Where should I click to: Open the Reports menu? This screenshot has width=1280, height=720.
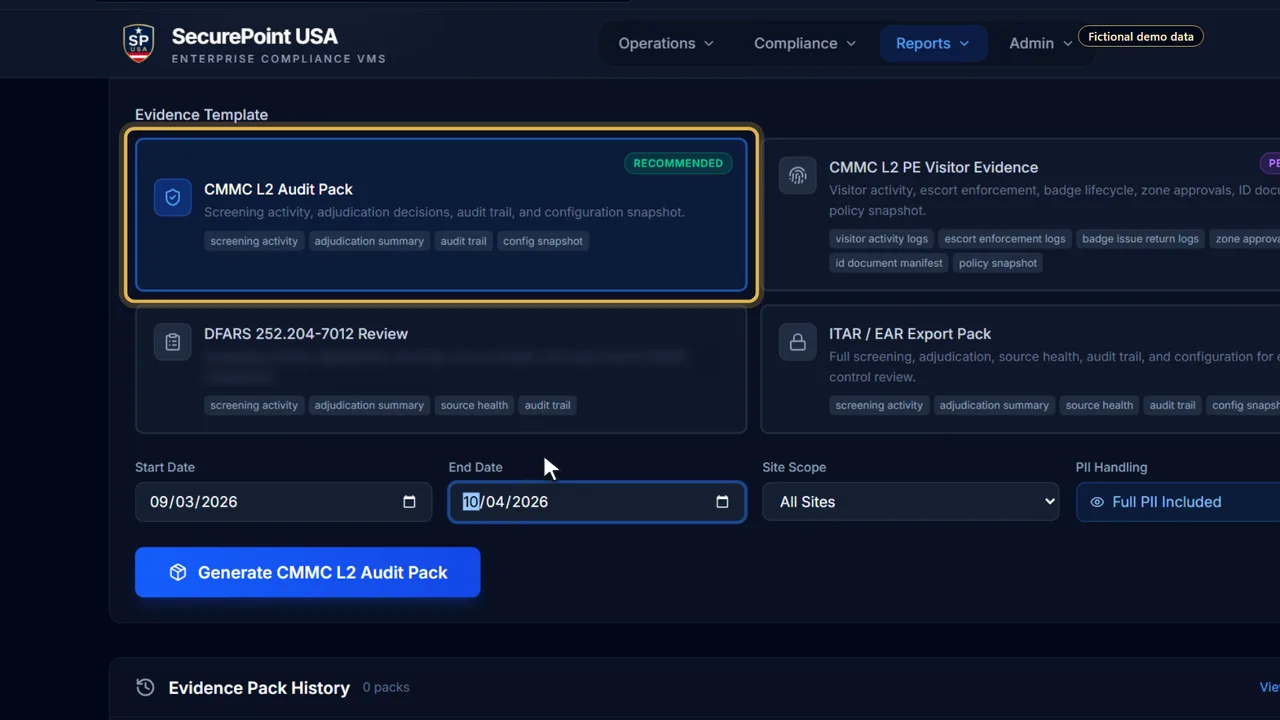point(933,43)
